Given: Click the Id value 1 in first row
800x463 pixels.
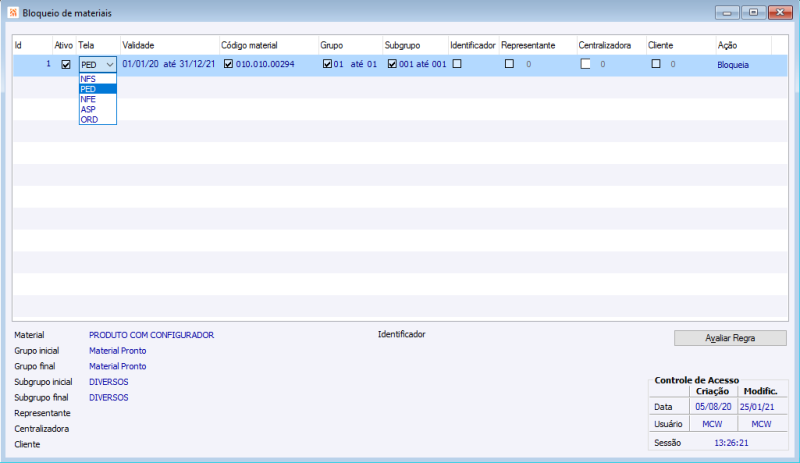Looking at the screenshot, I should 48,64.
